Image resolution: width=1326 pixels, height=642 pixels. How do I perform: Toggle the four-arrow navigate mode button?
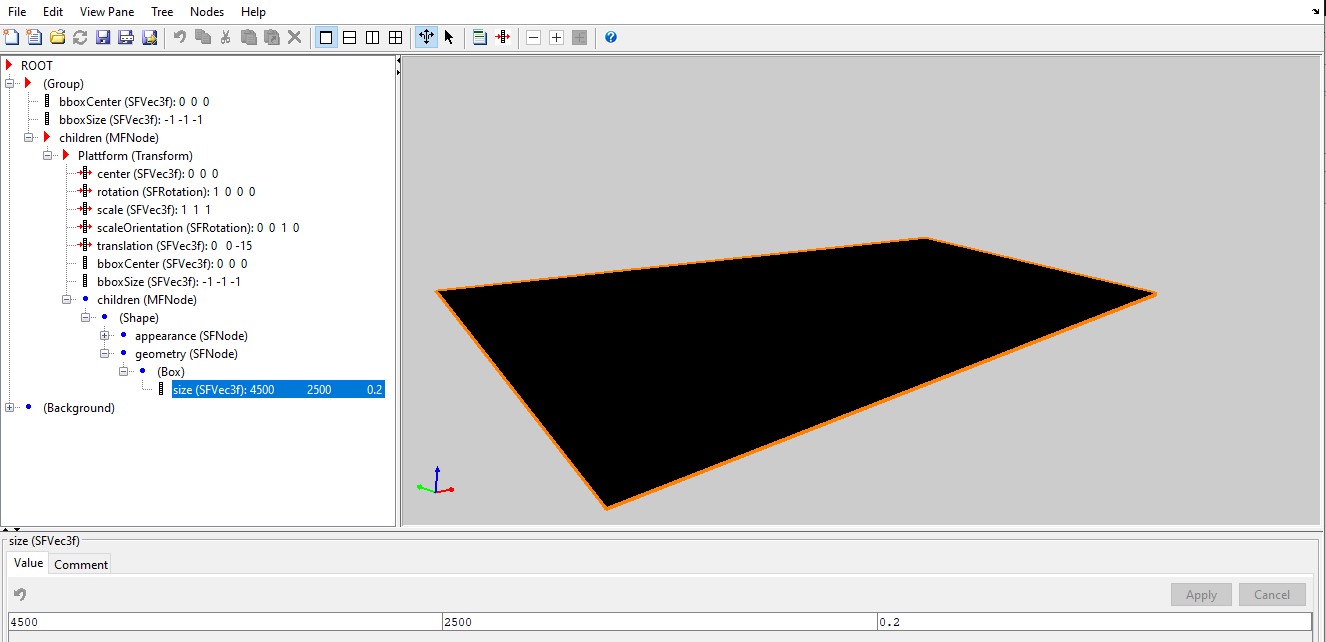426,37
